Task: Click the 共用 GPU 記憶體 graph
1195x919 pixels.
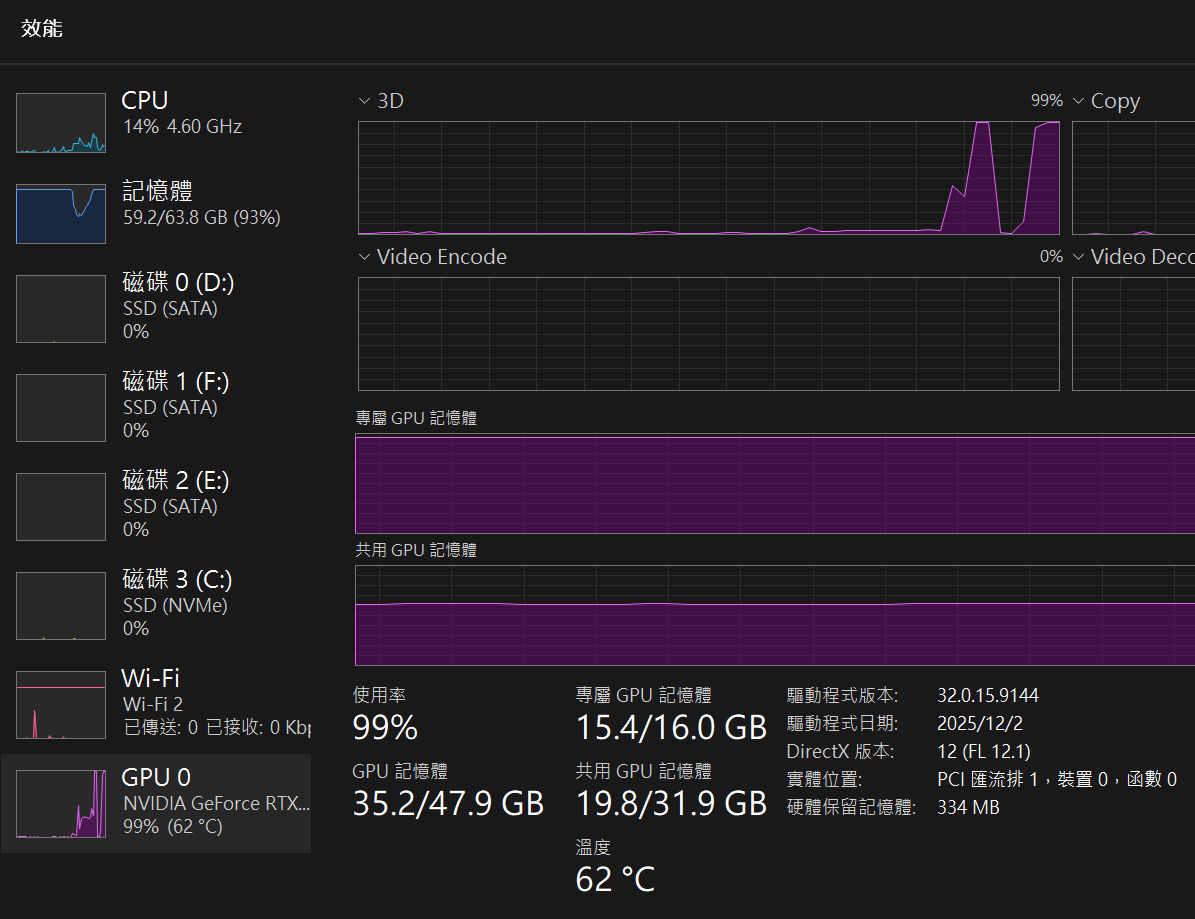Action: click(x=775, y=616)
